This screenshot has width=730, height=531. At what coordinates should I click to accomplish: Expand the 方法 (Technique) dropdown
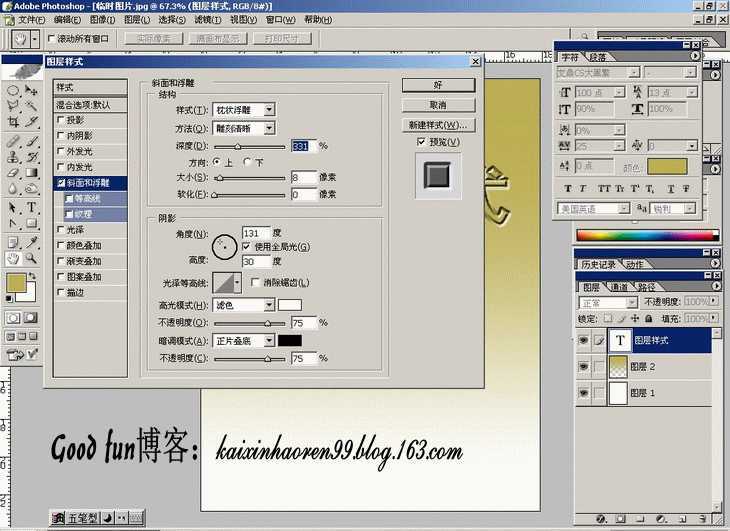tap(271, 128)
